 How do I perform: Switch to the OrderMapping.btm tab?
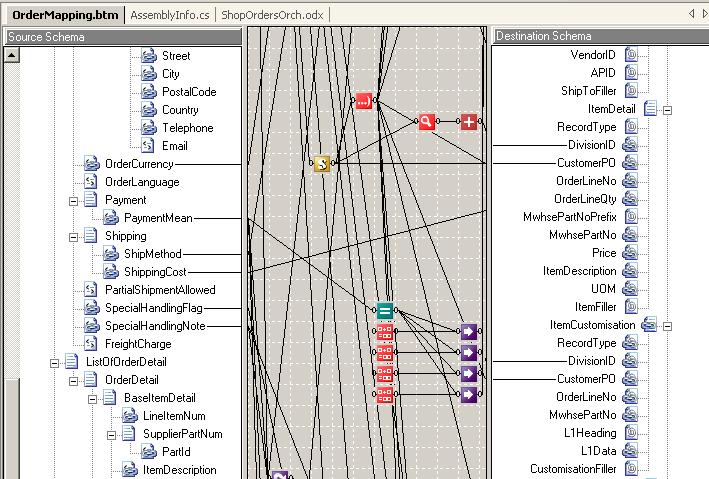pos(65,15)
